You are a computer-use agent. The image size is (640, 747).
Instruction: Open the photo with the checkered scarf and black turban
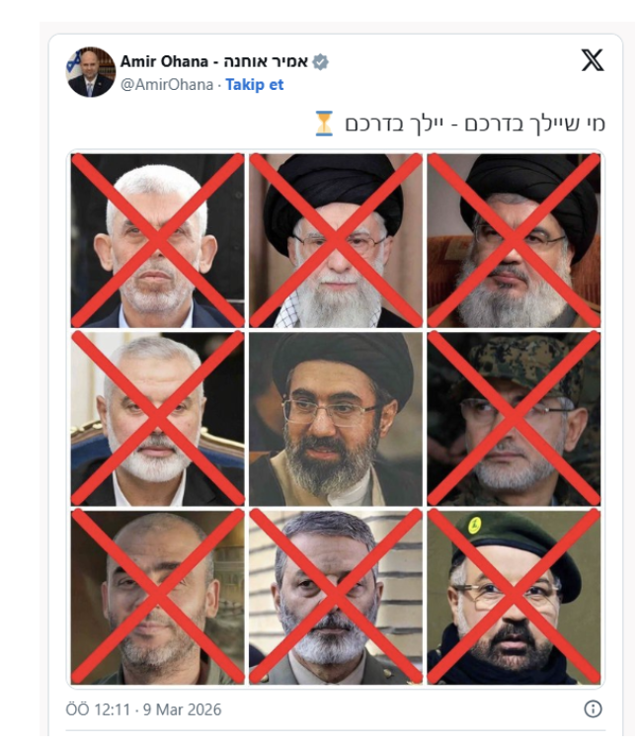click(x=335, y=240)
